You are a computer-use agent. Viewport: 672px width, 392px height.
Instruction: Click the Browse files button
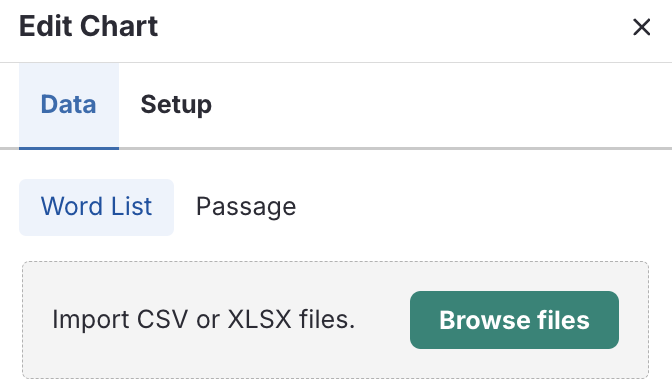coord(514,320)
